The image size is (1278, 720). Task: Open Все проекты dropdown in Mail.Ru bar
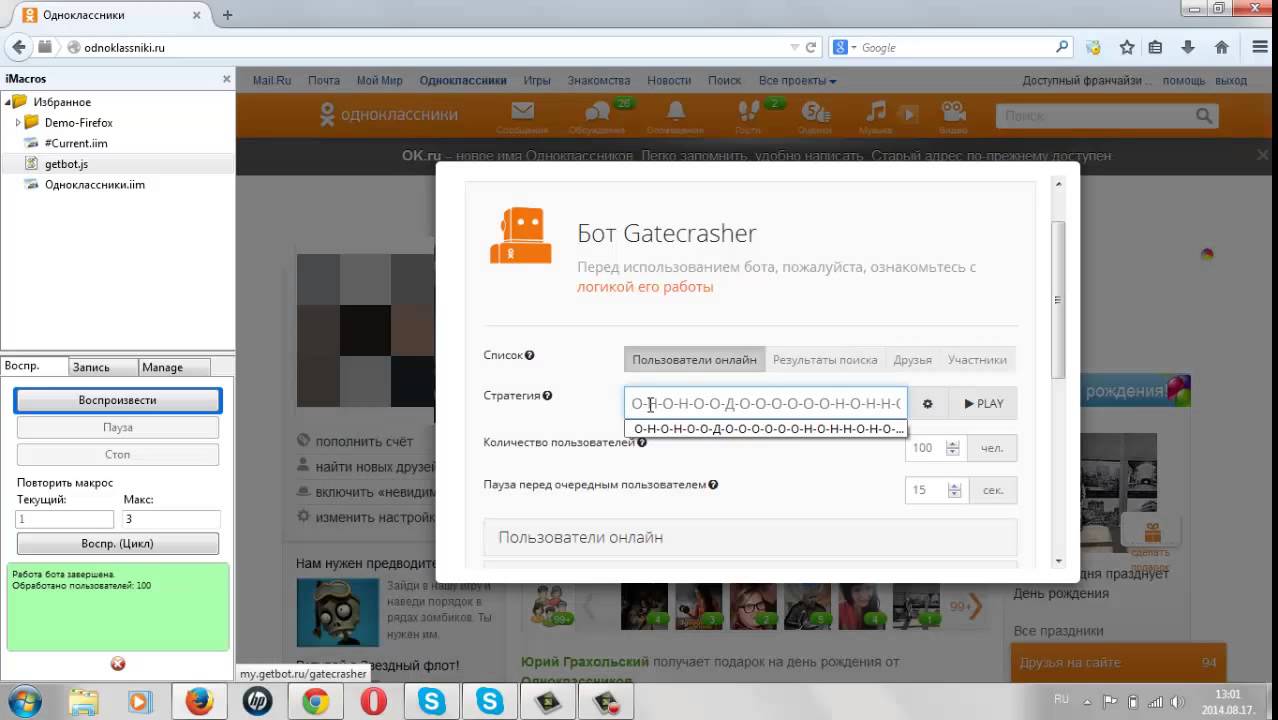pos(797,80)
